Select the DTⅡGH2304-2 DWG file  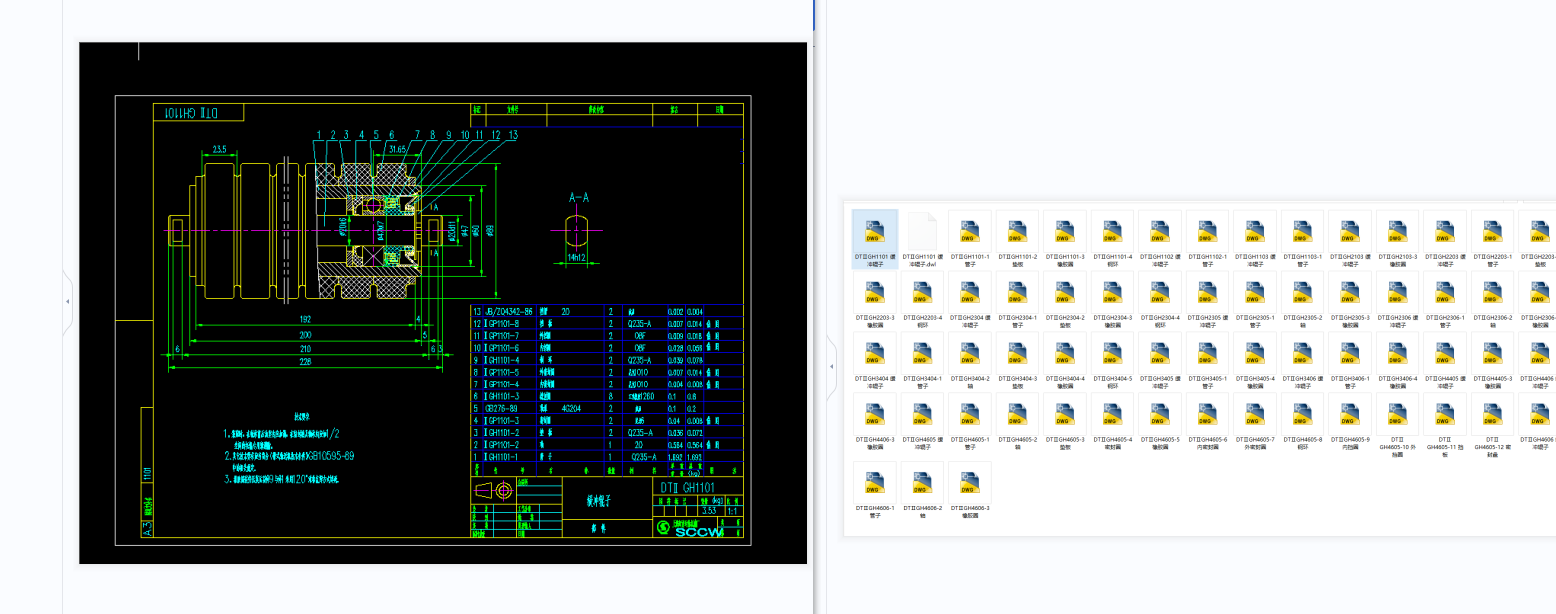tap(1065, 300)
